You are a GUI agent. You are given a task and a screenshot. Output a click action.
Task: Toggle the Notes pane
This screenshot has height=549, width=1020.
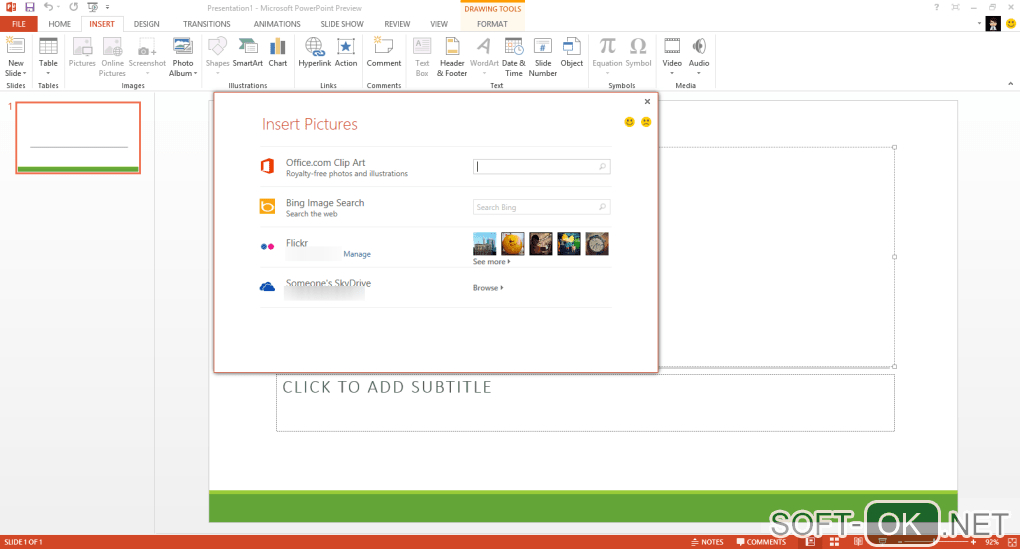click(x=707, y=542)
